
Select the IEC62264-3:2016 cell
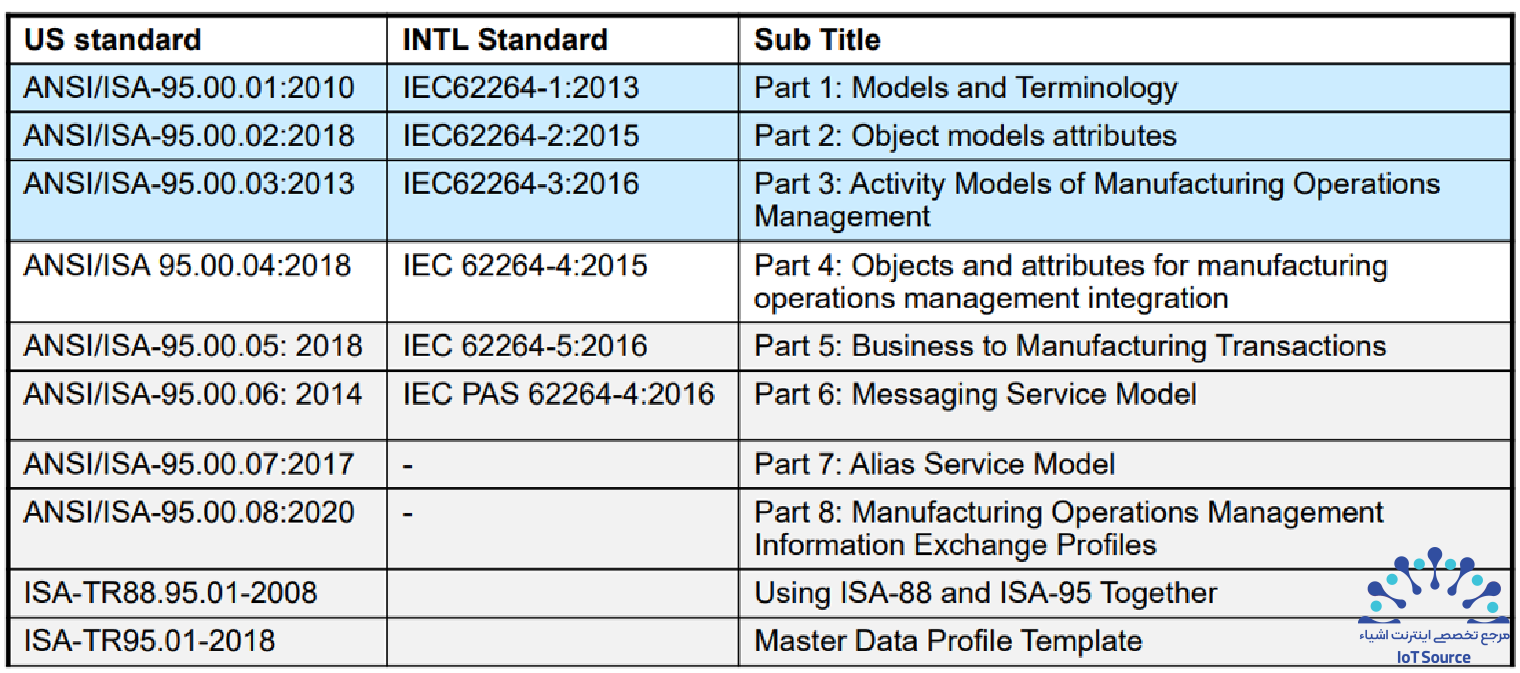[x=563, y=200]
